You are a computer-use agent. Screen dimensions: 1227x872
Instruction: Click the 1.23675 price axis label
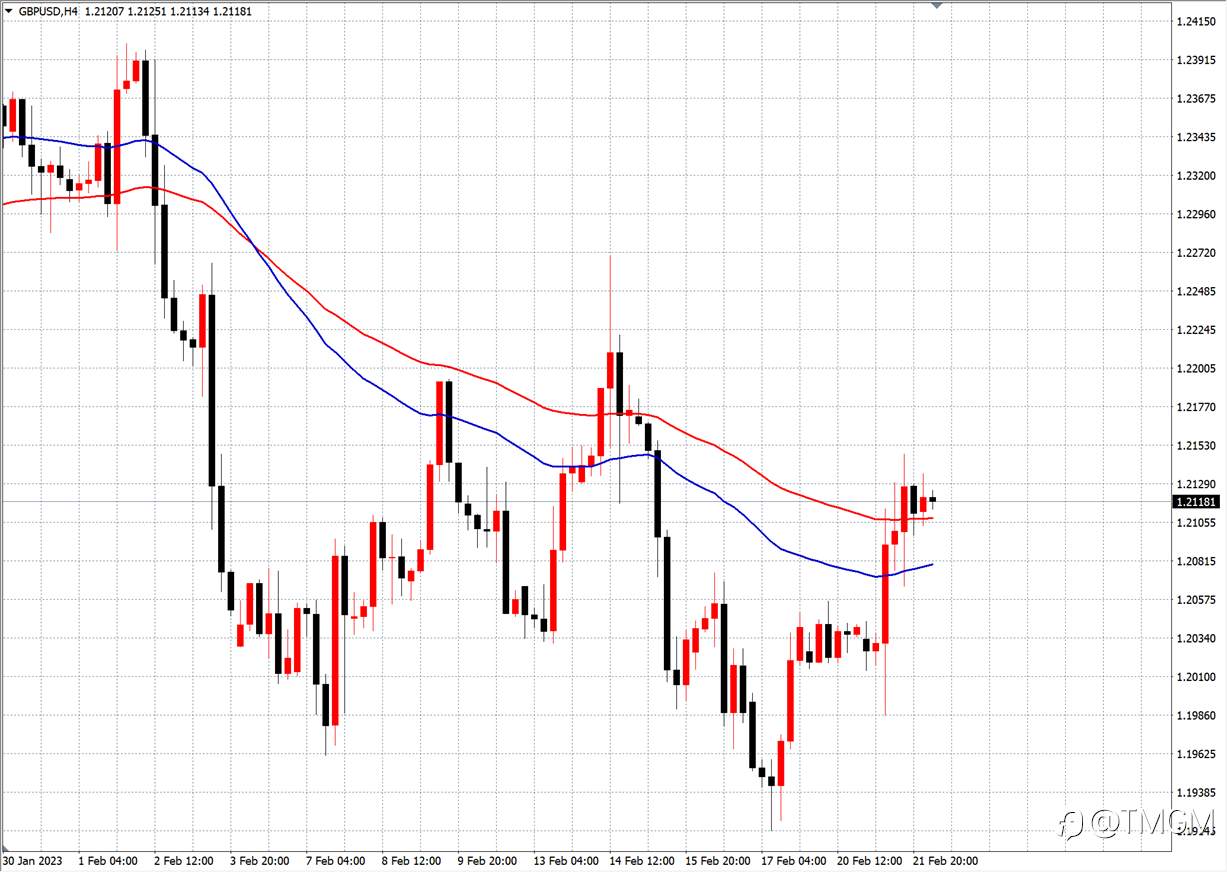1196,98
